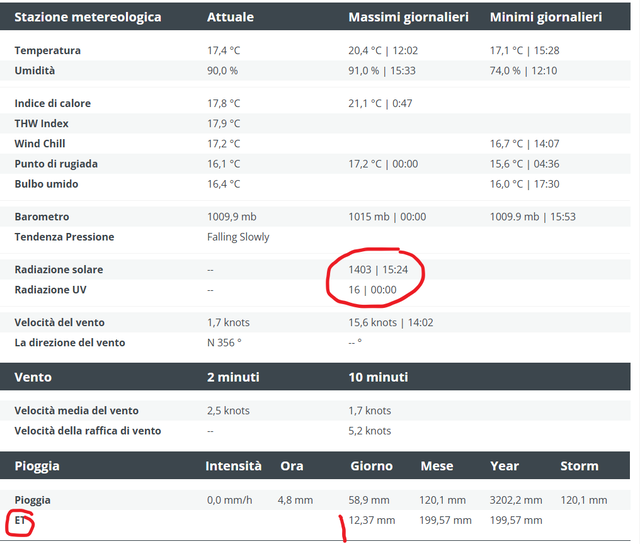Select 'Velocità della raffica di vento' label

coord(88,431)
